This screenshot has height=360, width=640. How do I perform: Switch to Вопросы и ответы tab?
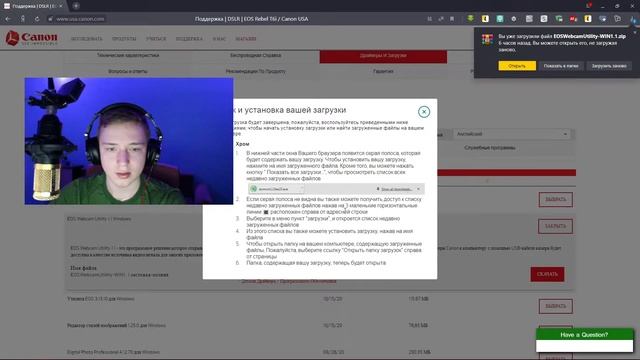coord(128,71)
